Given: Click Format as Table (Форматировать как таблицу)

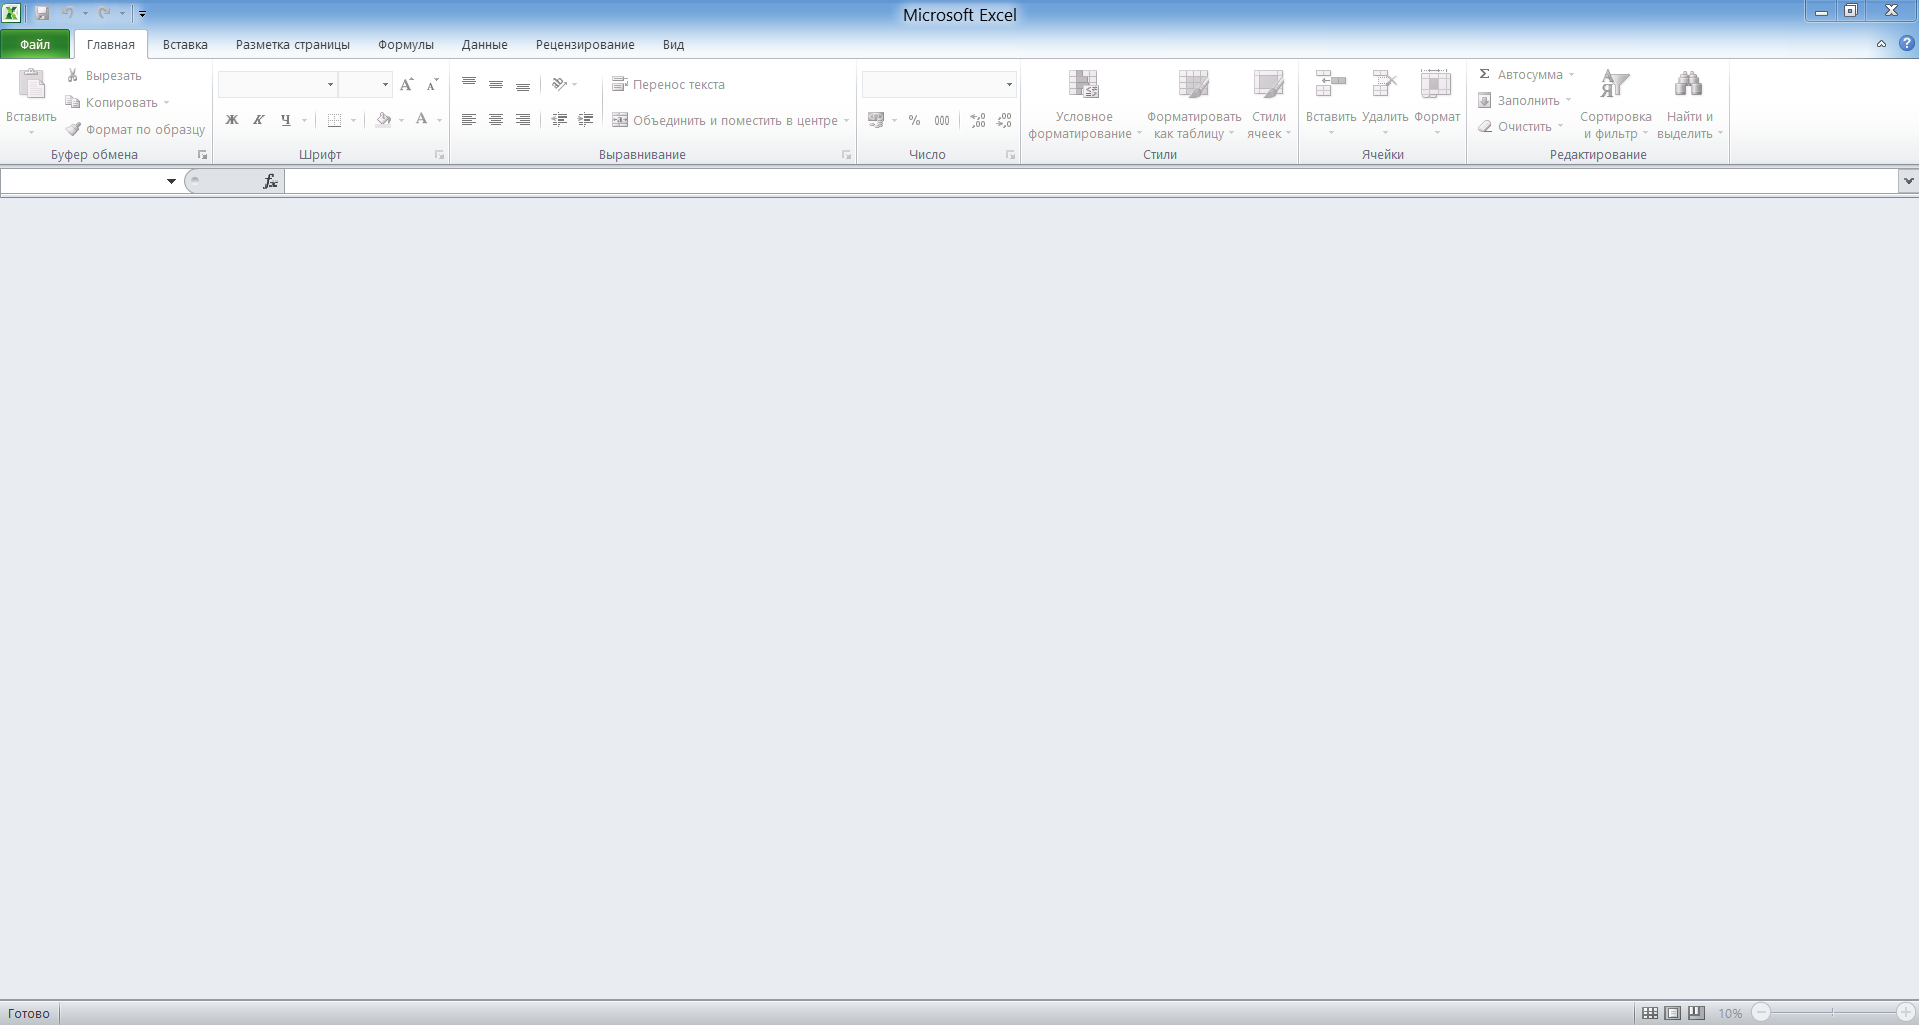Looking at the screenshot, I should pyautogui.click(x=1193, y=105).
